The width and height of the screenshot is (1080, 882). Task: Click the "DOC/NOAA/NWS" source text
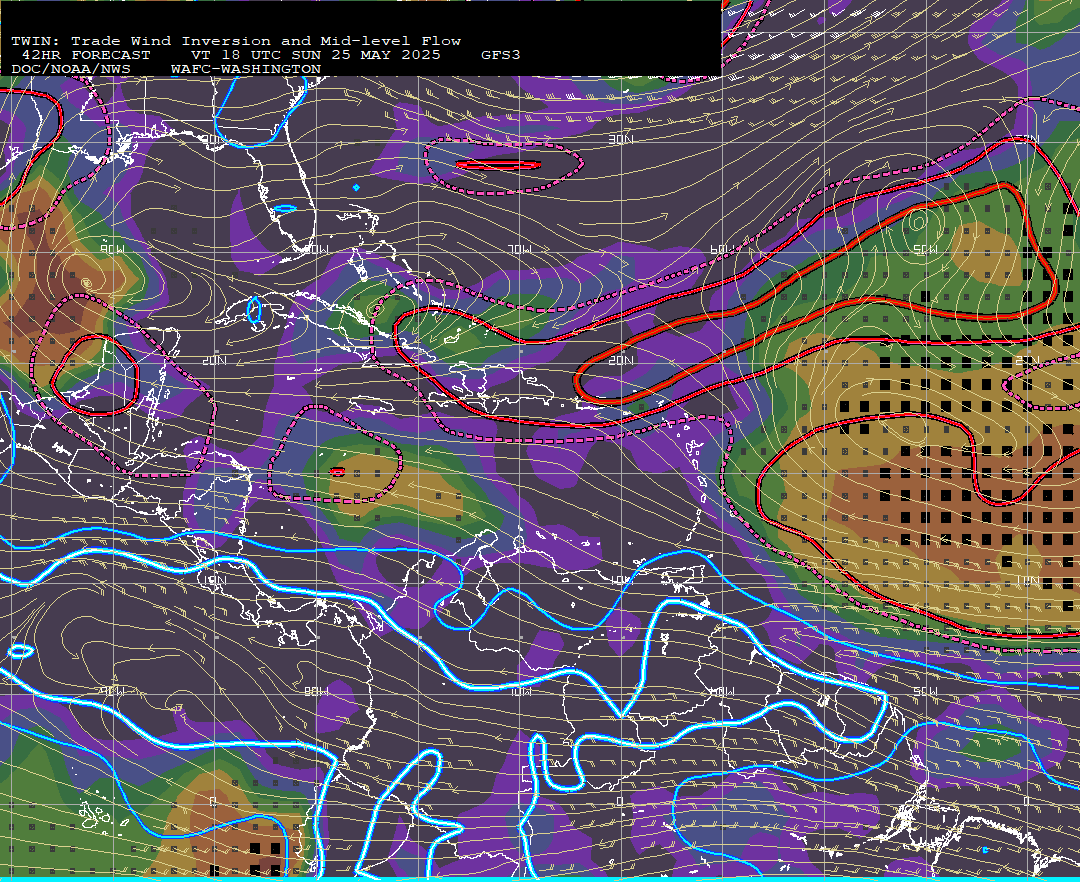(70, 70)
